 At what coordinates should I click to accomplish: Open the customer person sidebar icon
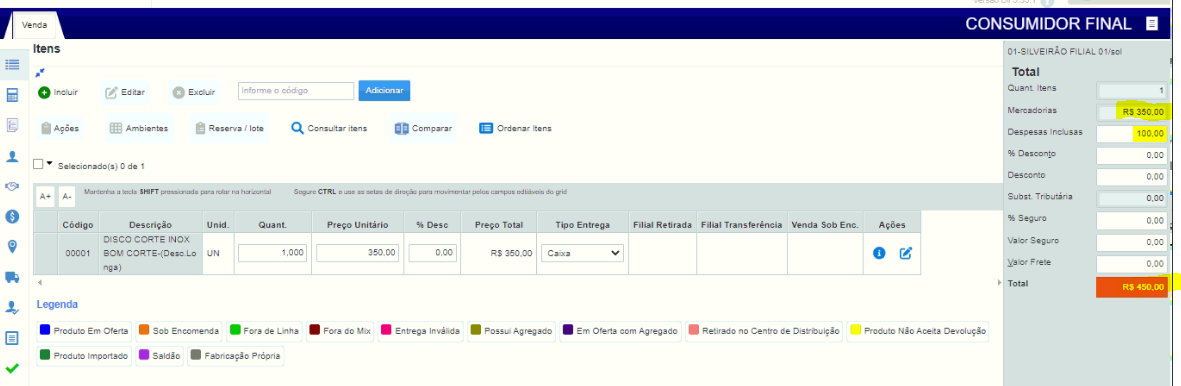pyautogui.click(x=12, y=156)
